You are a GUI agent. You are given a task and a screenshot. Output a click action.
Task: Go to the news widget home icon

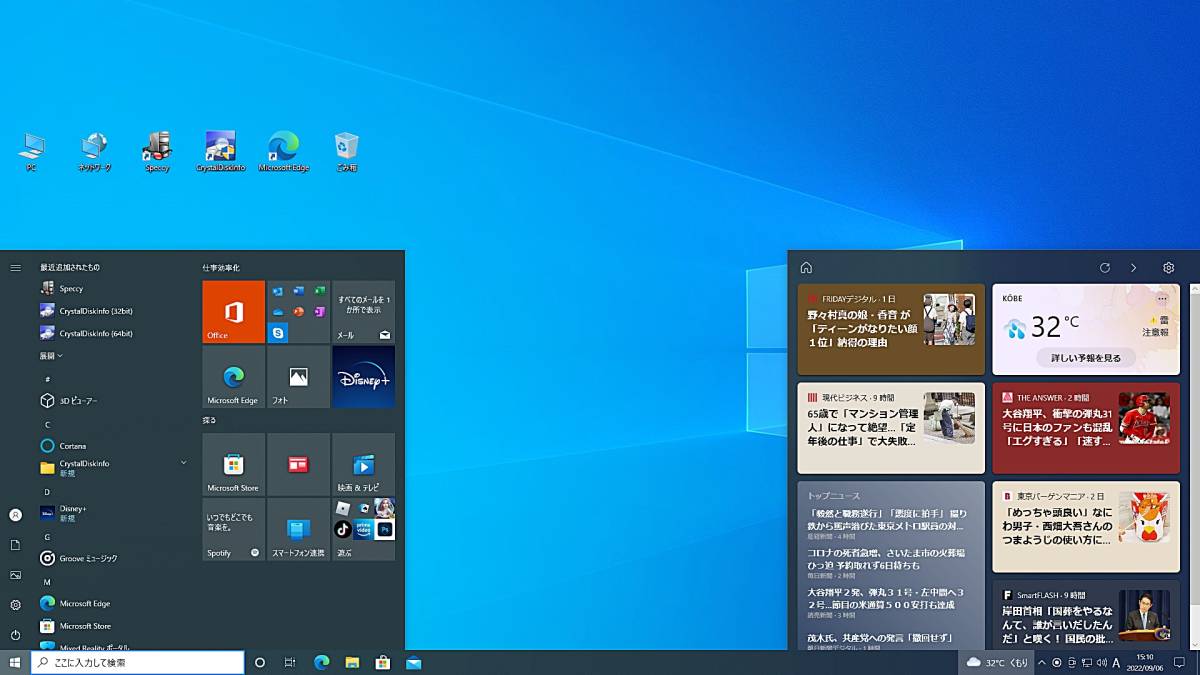[x=806, y=268]
